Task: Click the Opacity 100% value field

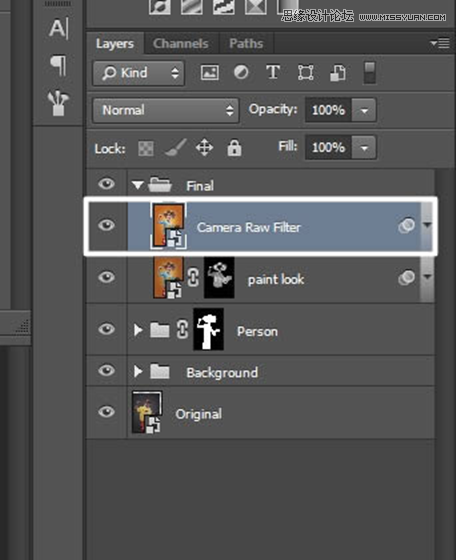Action: coord(329,110)
